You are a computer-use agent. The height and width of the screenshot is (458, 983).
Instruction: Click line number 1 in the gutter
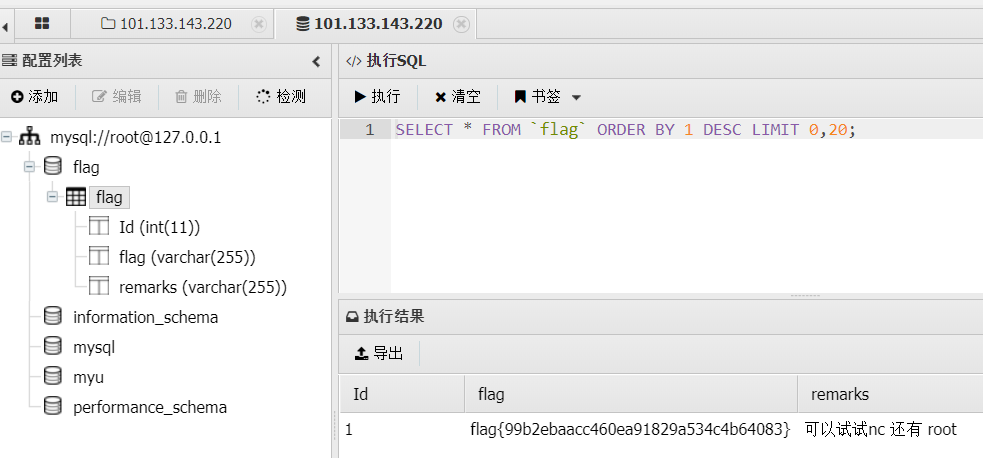pyautogui.click(x=369, y=130)
